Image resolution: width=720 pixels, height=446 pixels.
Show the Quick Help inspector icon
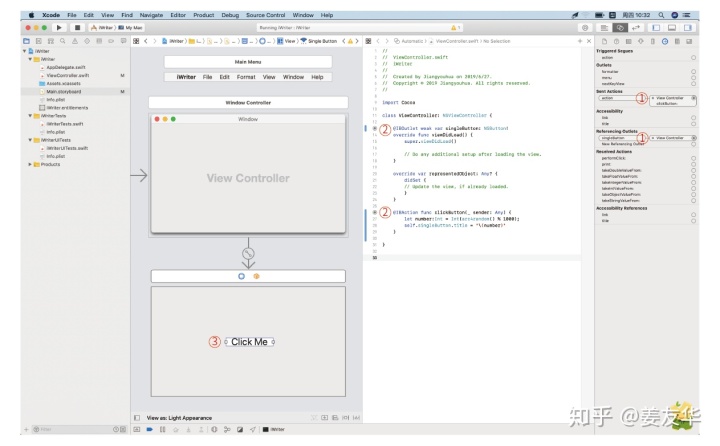pos(616,41)
